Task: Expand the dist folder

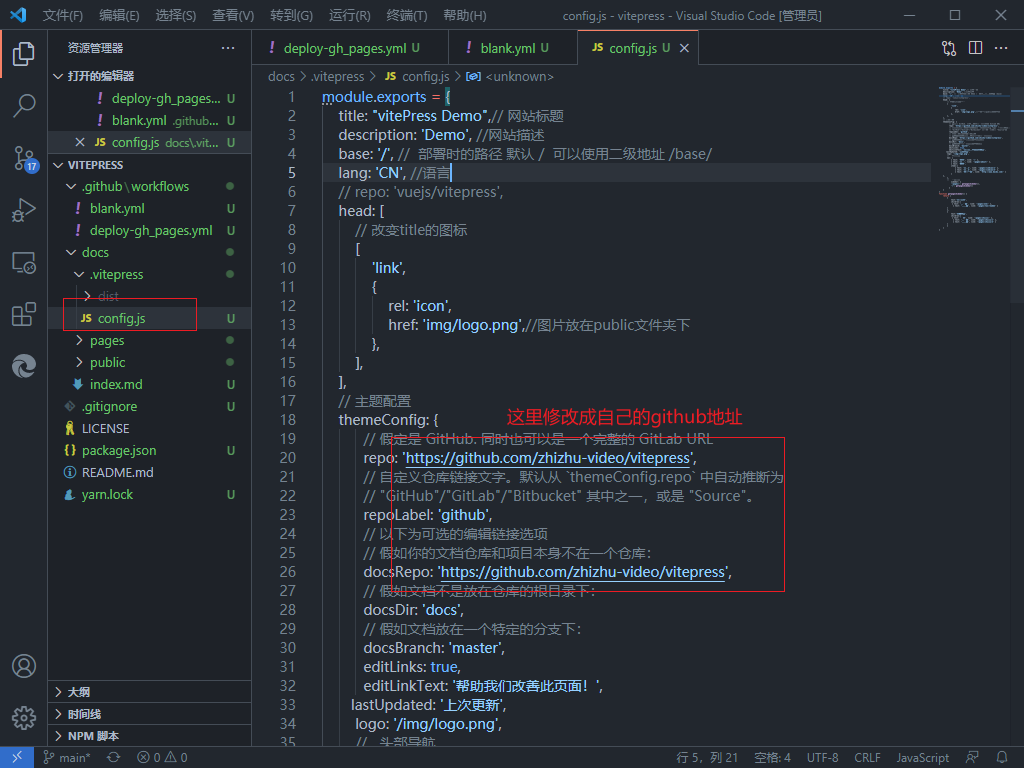Action: coord(150,296)
